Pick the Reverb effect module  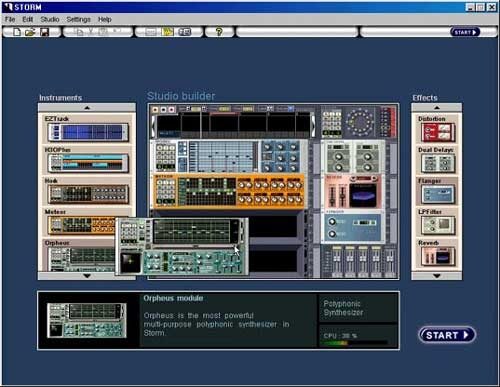point(438,256)
